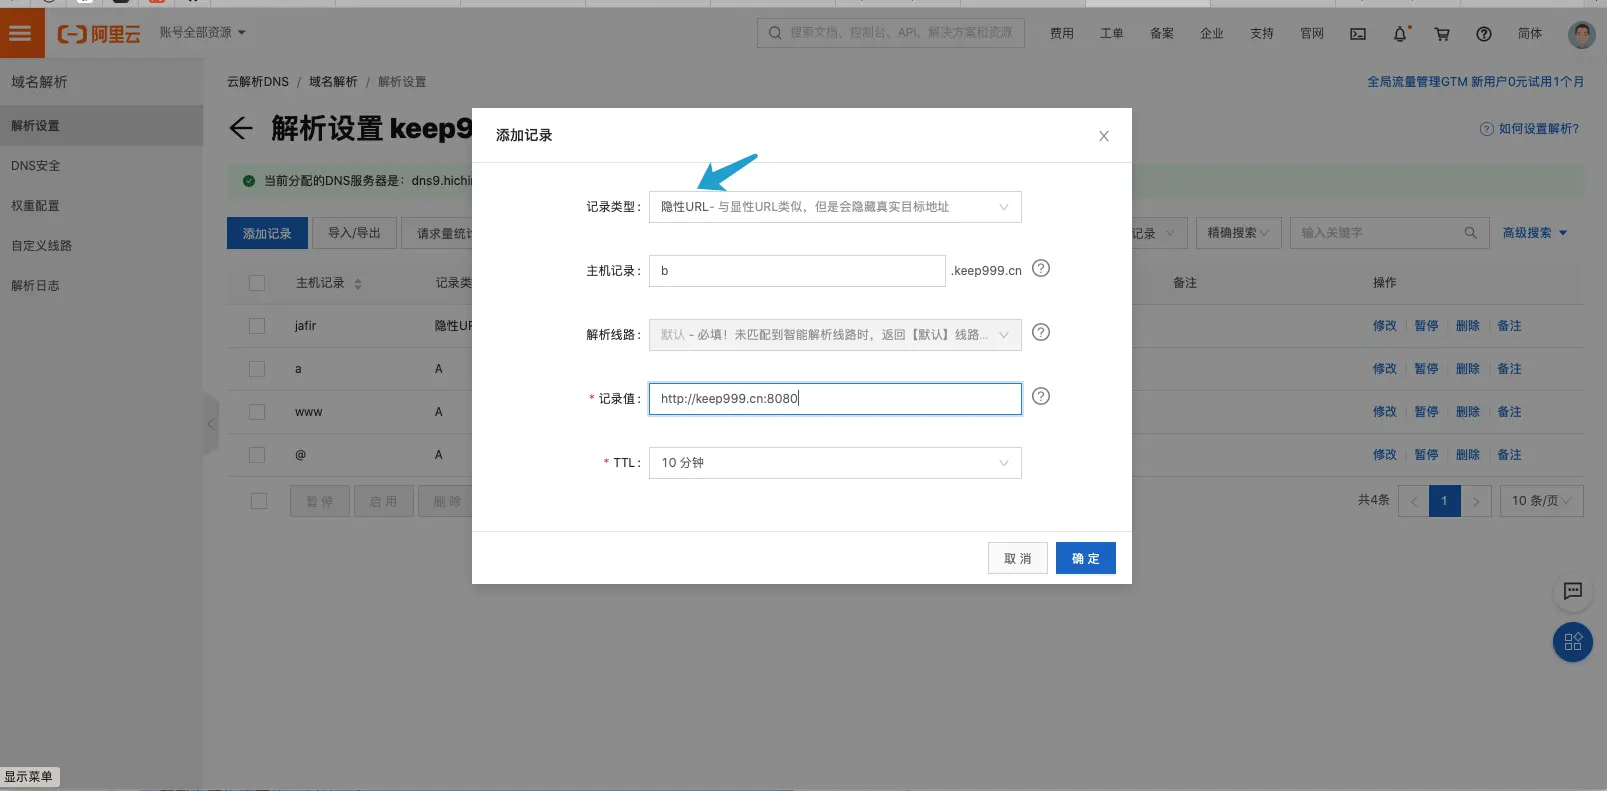The image size is (1607, 791).
Task: Open the shopping cart
Action: click(x=1442, y=34)
